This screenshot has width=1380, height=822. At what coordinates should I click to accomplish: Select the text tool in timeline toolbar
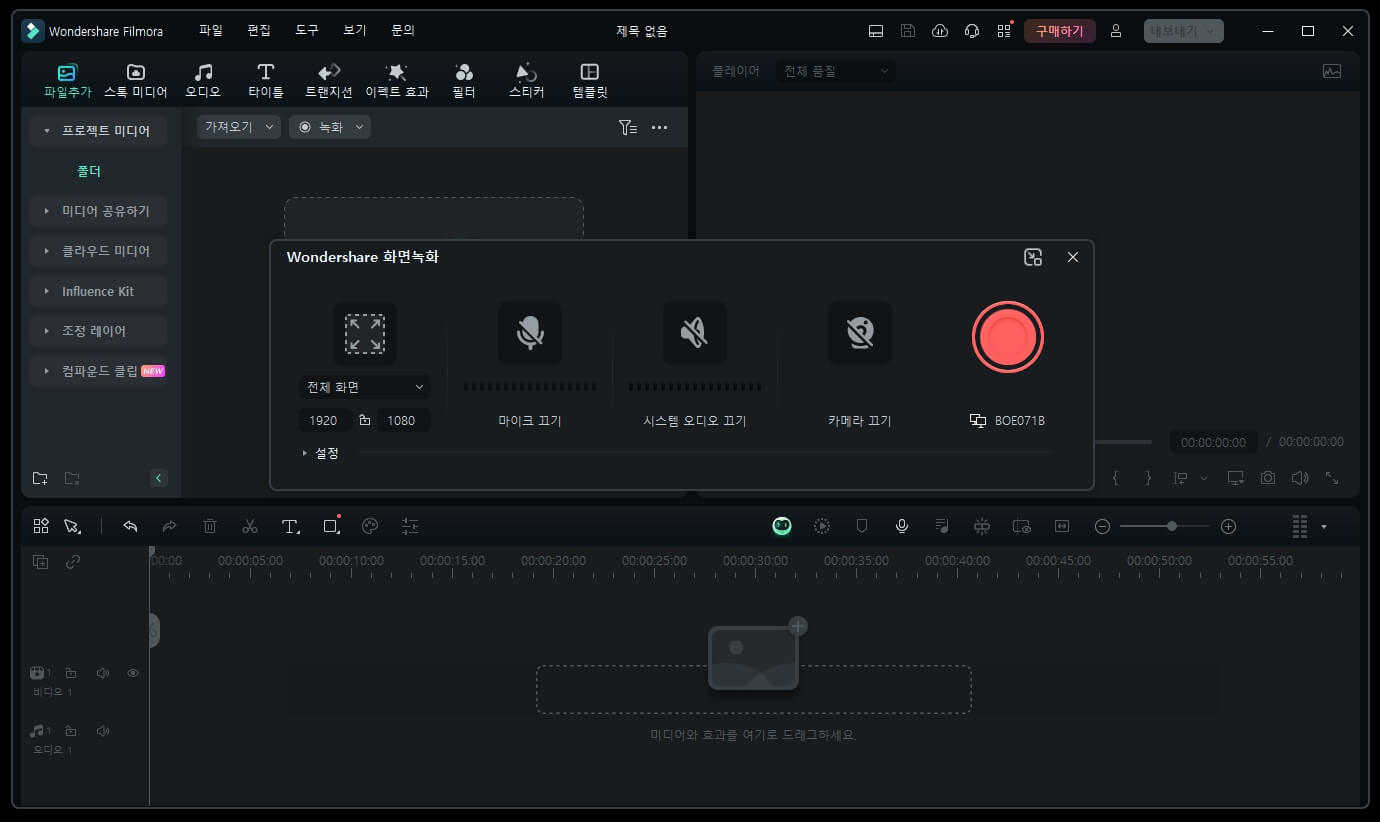[x=290, y=526]
